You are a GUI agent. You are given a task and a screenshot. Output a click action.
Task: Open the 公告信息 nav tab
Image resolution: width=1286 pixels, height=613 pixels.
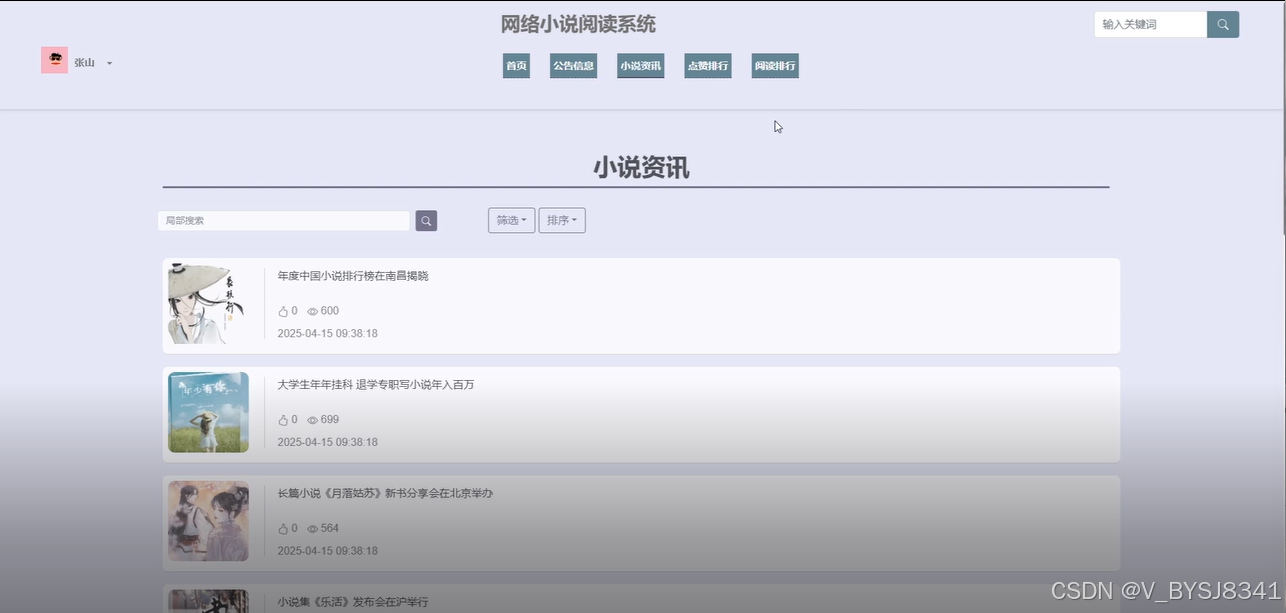pyautogui.click(x=573, y=66)
